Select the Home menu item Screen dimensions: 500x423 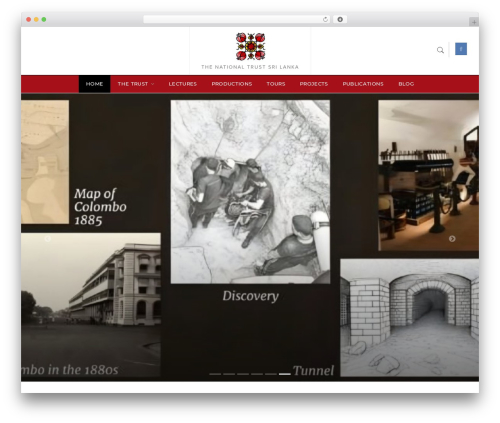(94, 84)
